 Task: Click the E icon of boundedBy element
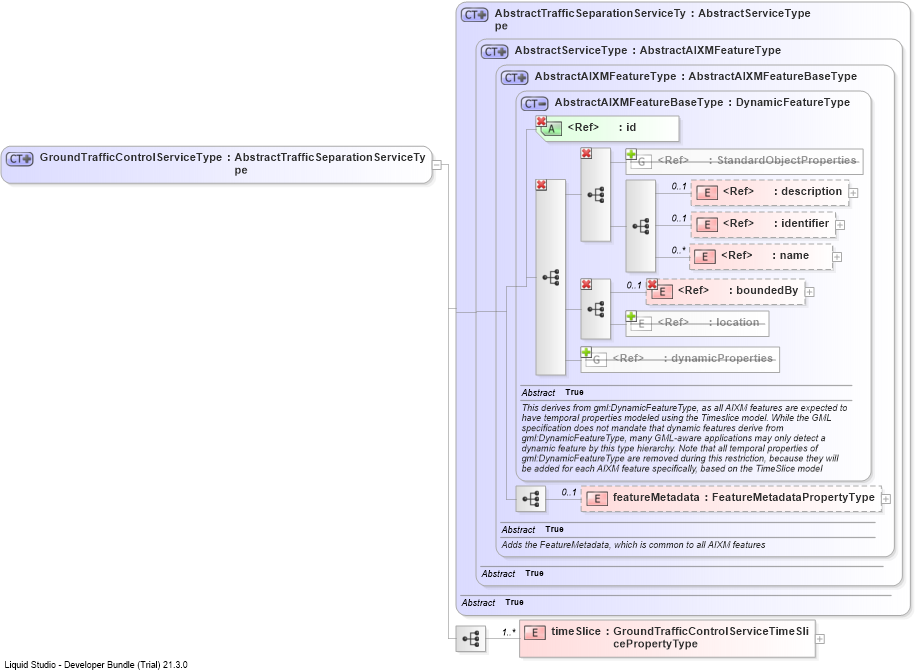pyautogui.click(x=662, y=292)
